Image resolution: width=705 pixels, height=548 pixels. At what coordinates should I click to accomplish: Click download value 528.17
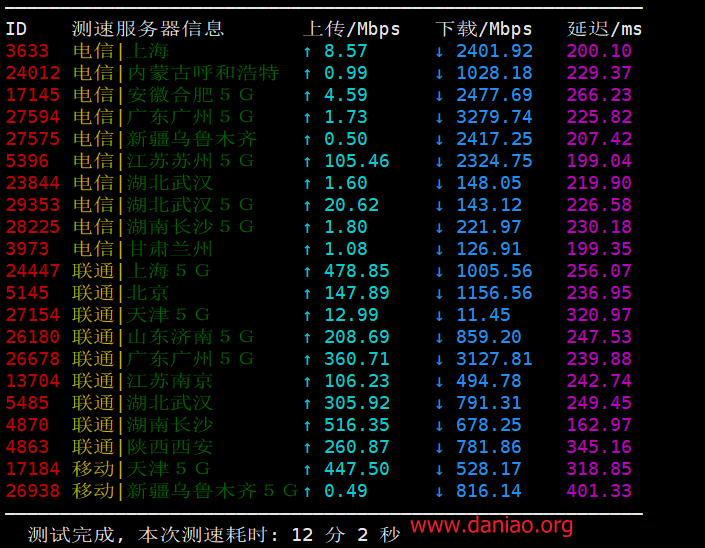click(x=489, y=469)
